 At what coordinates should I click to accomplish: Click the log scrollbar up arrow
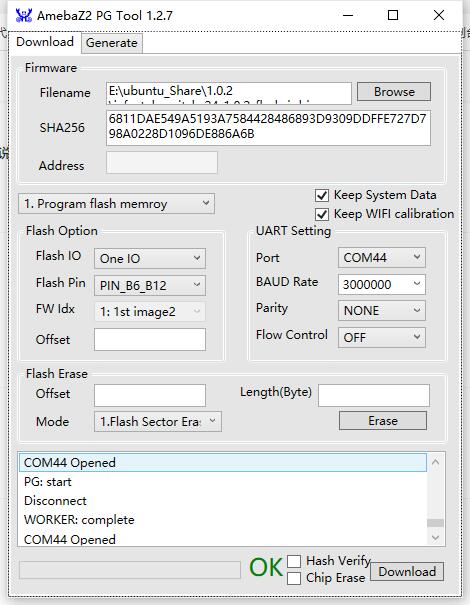436,462
